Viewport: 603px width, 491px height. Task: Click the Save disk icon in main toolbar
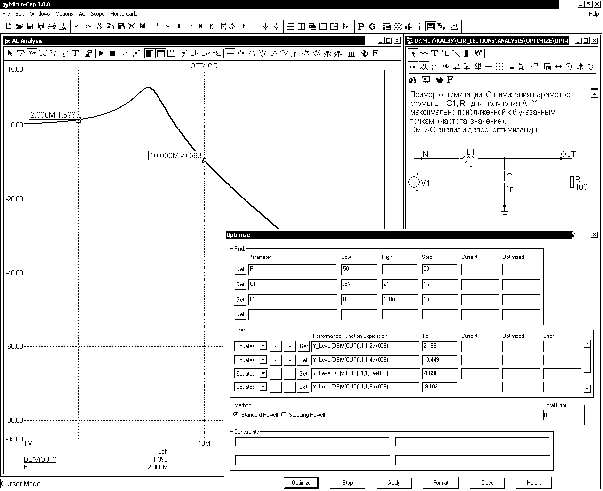30,26
